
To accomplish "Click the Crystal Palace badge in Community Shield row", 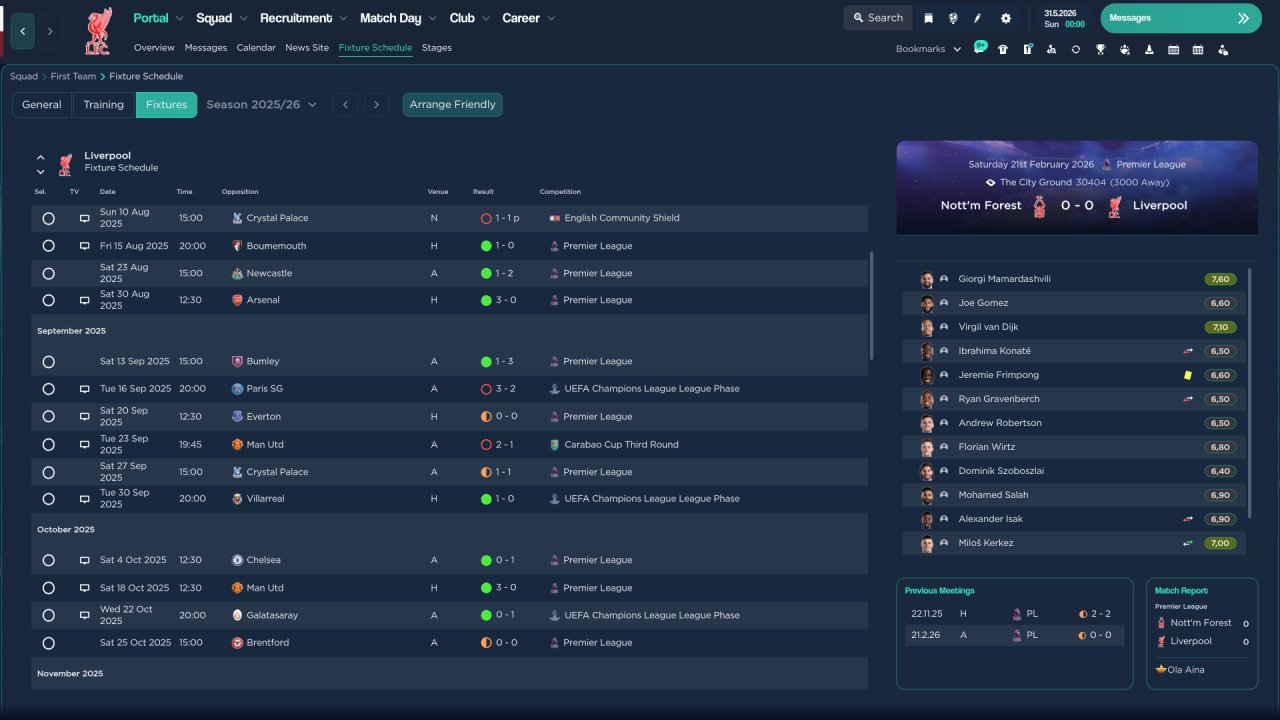I will coord(237,218).
